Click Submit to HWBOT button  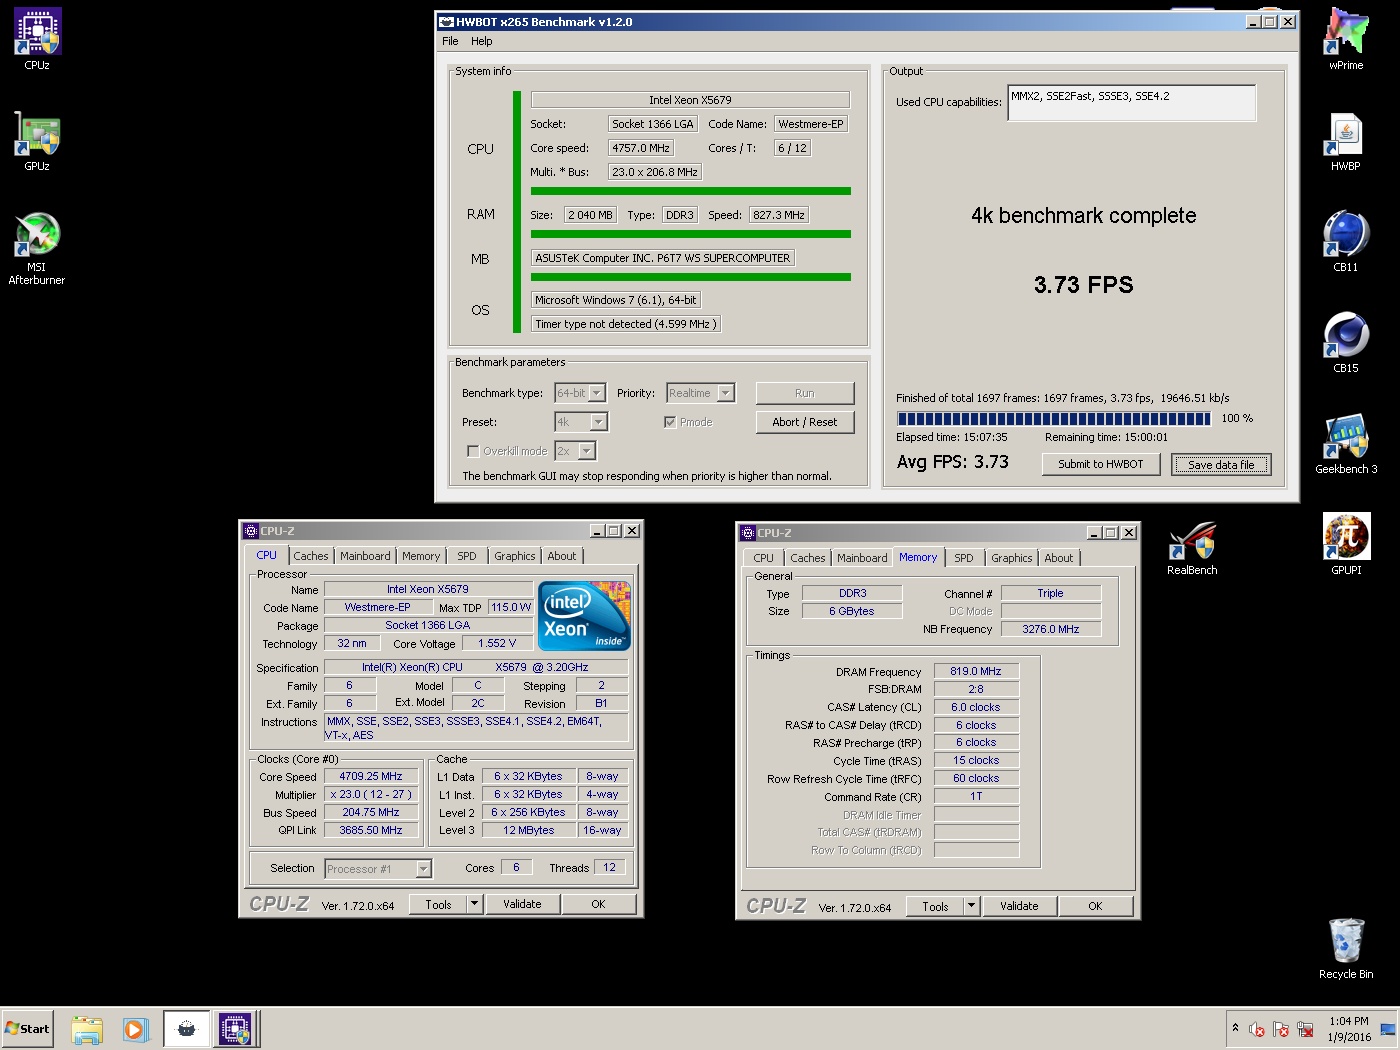point(1101,464)
